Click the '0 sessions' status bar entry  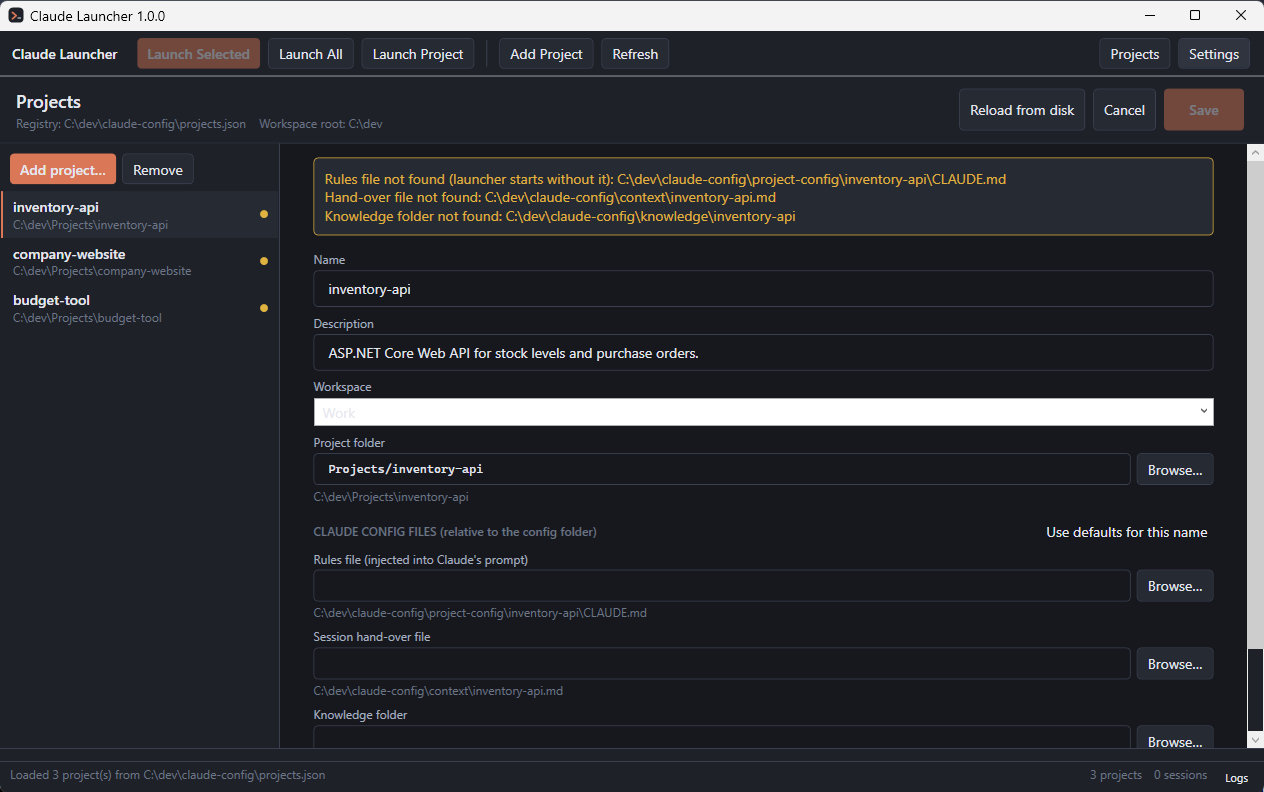pos(1180,775)
